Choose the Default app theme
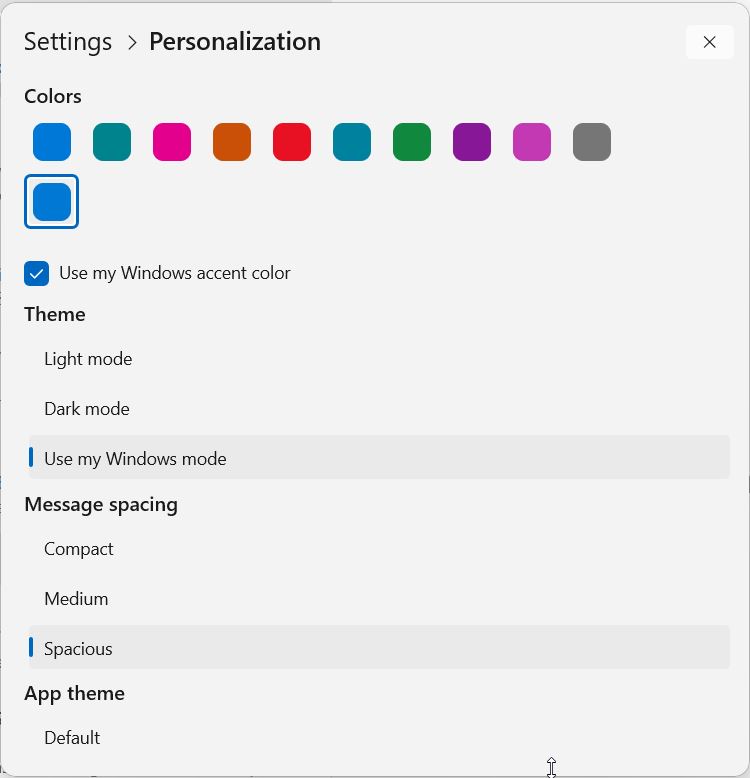Viewport: 750px width, 778px height. (x=72, y=738)
